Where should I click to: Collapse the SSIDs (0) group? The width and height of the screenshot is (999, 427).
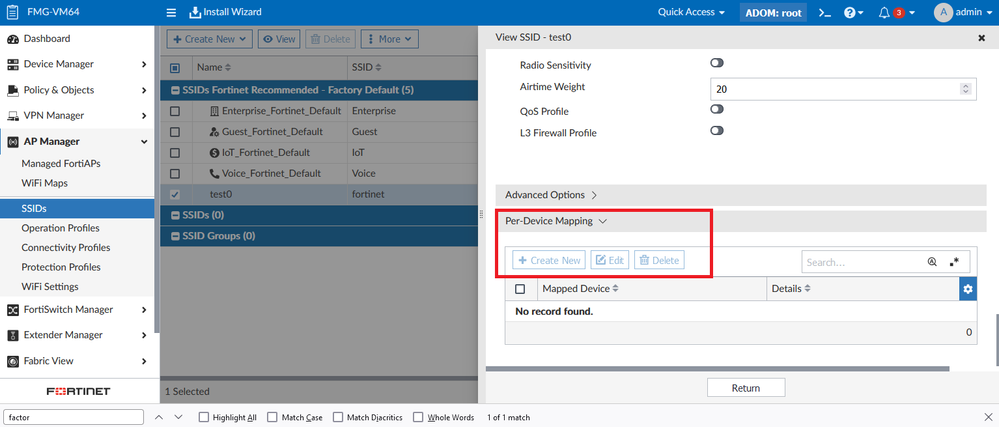176,215
